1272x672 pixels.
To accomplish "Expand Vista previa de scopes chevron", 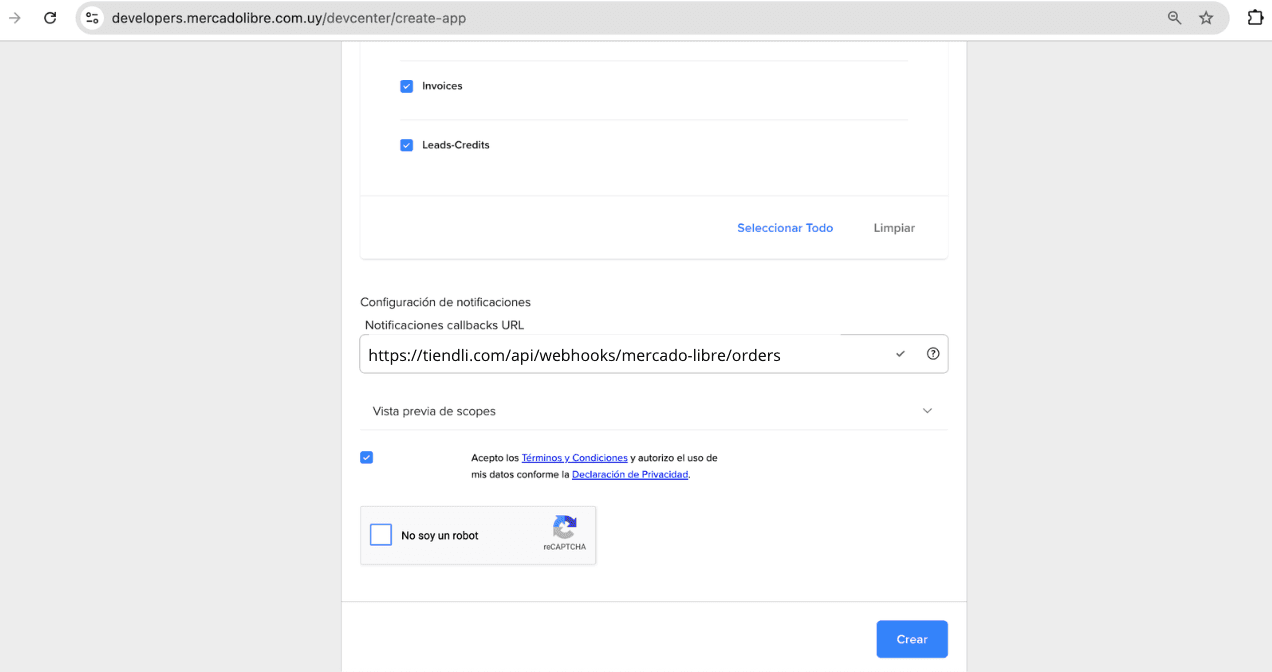I will [927, 411].
